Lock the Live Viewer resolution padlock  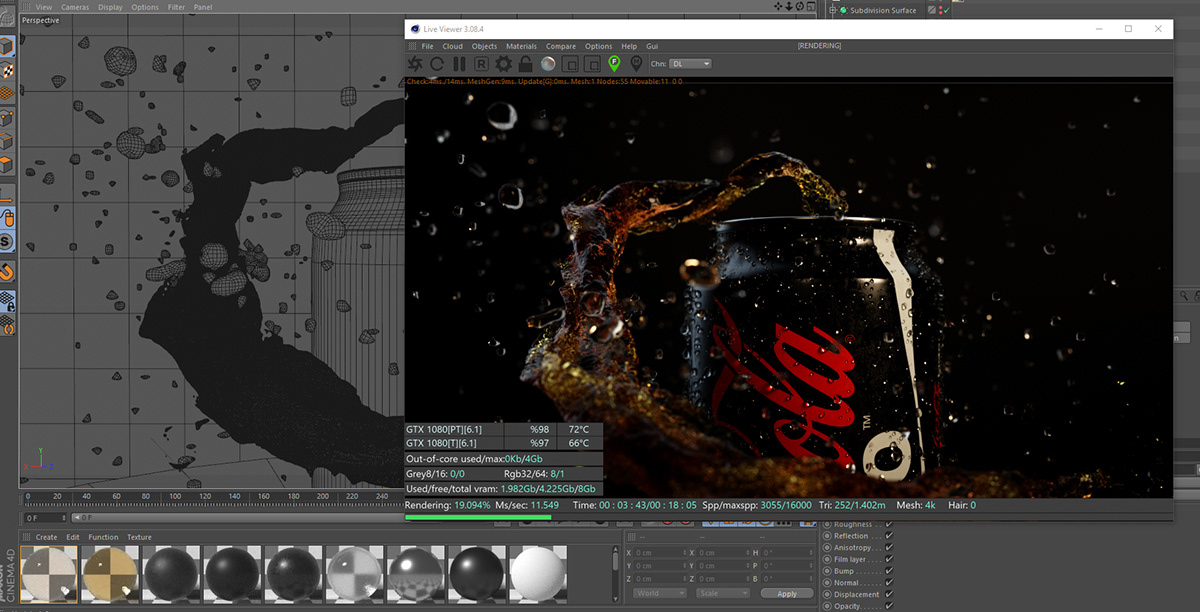click(x=524, y=63)
